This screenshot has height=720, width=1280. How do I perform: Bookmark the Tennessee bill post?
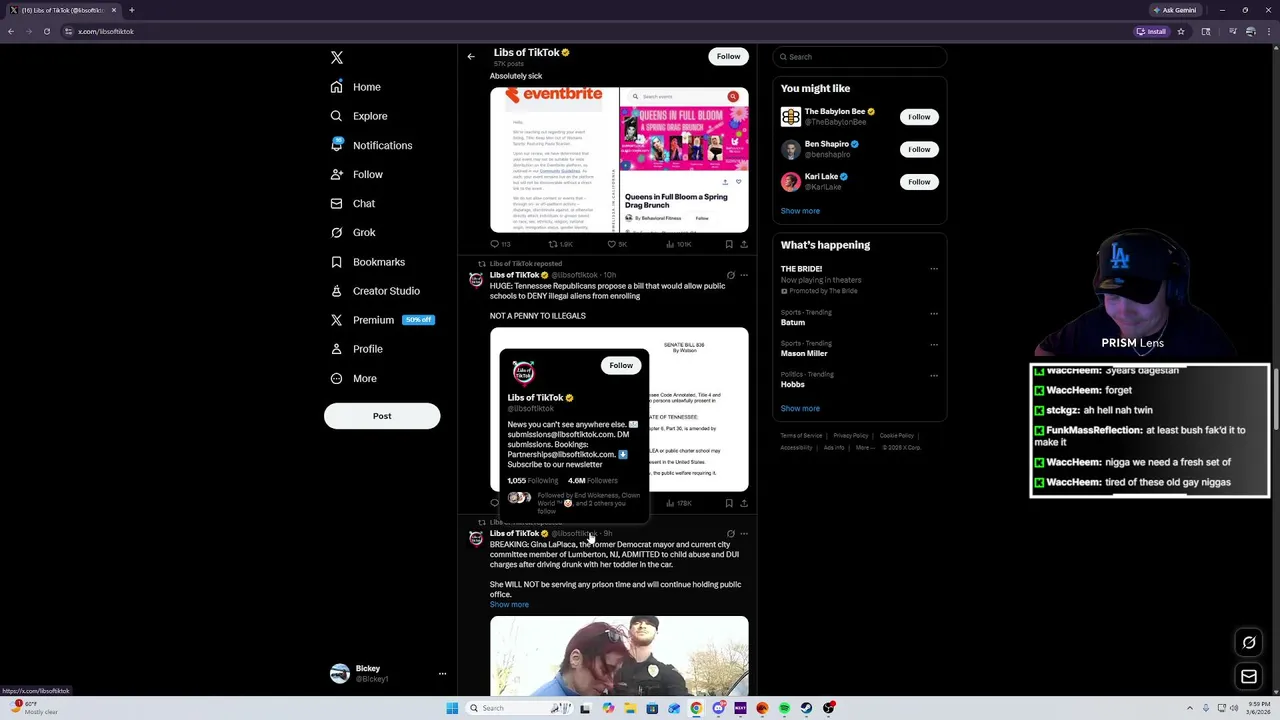click(x=729, y=503)
